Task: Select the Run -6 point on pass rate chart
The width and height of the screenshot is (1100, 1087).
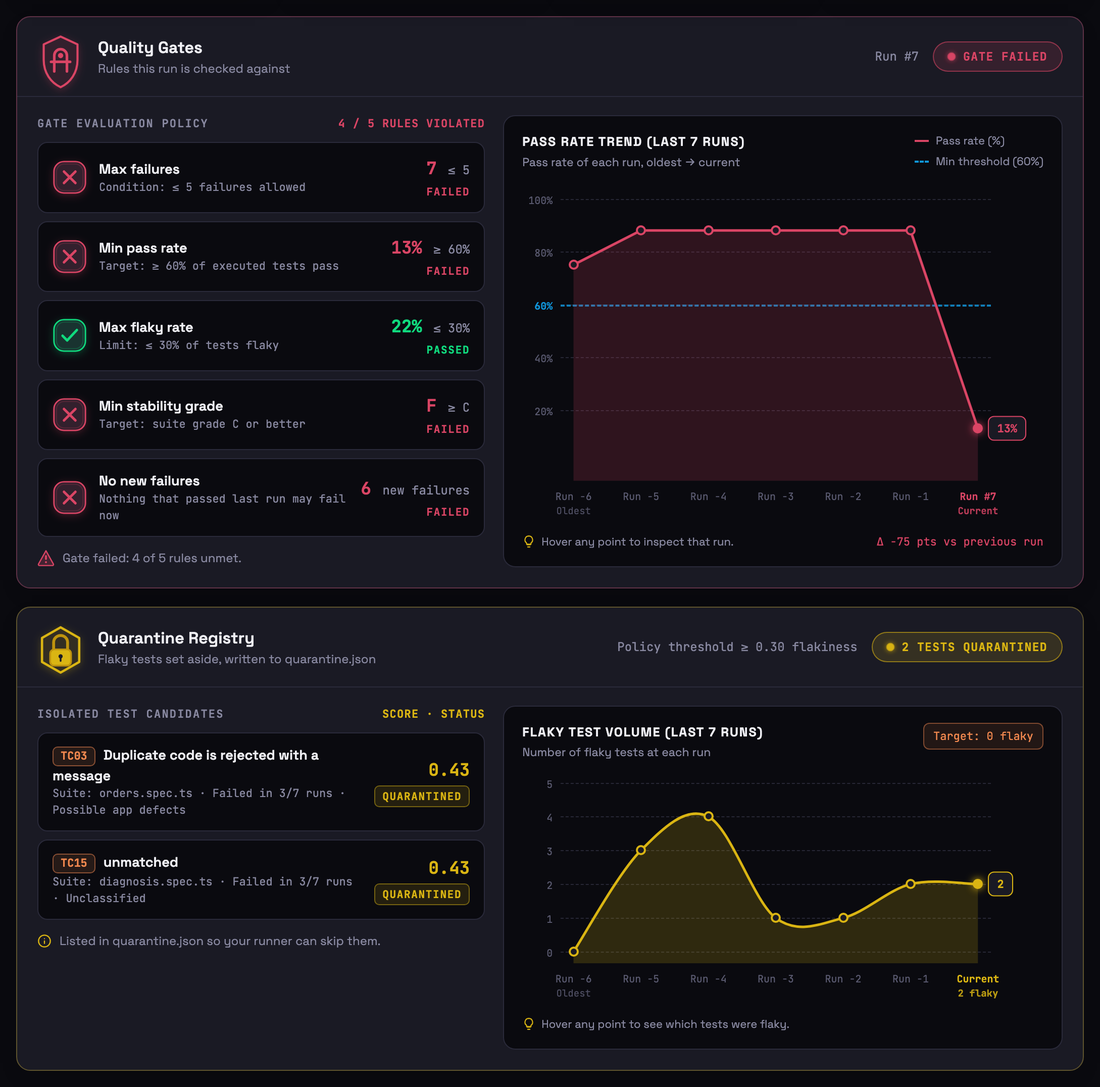Action: pyautogui.click(x=574, y=265)
